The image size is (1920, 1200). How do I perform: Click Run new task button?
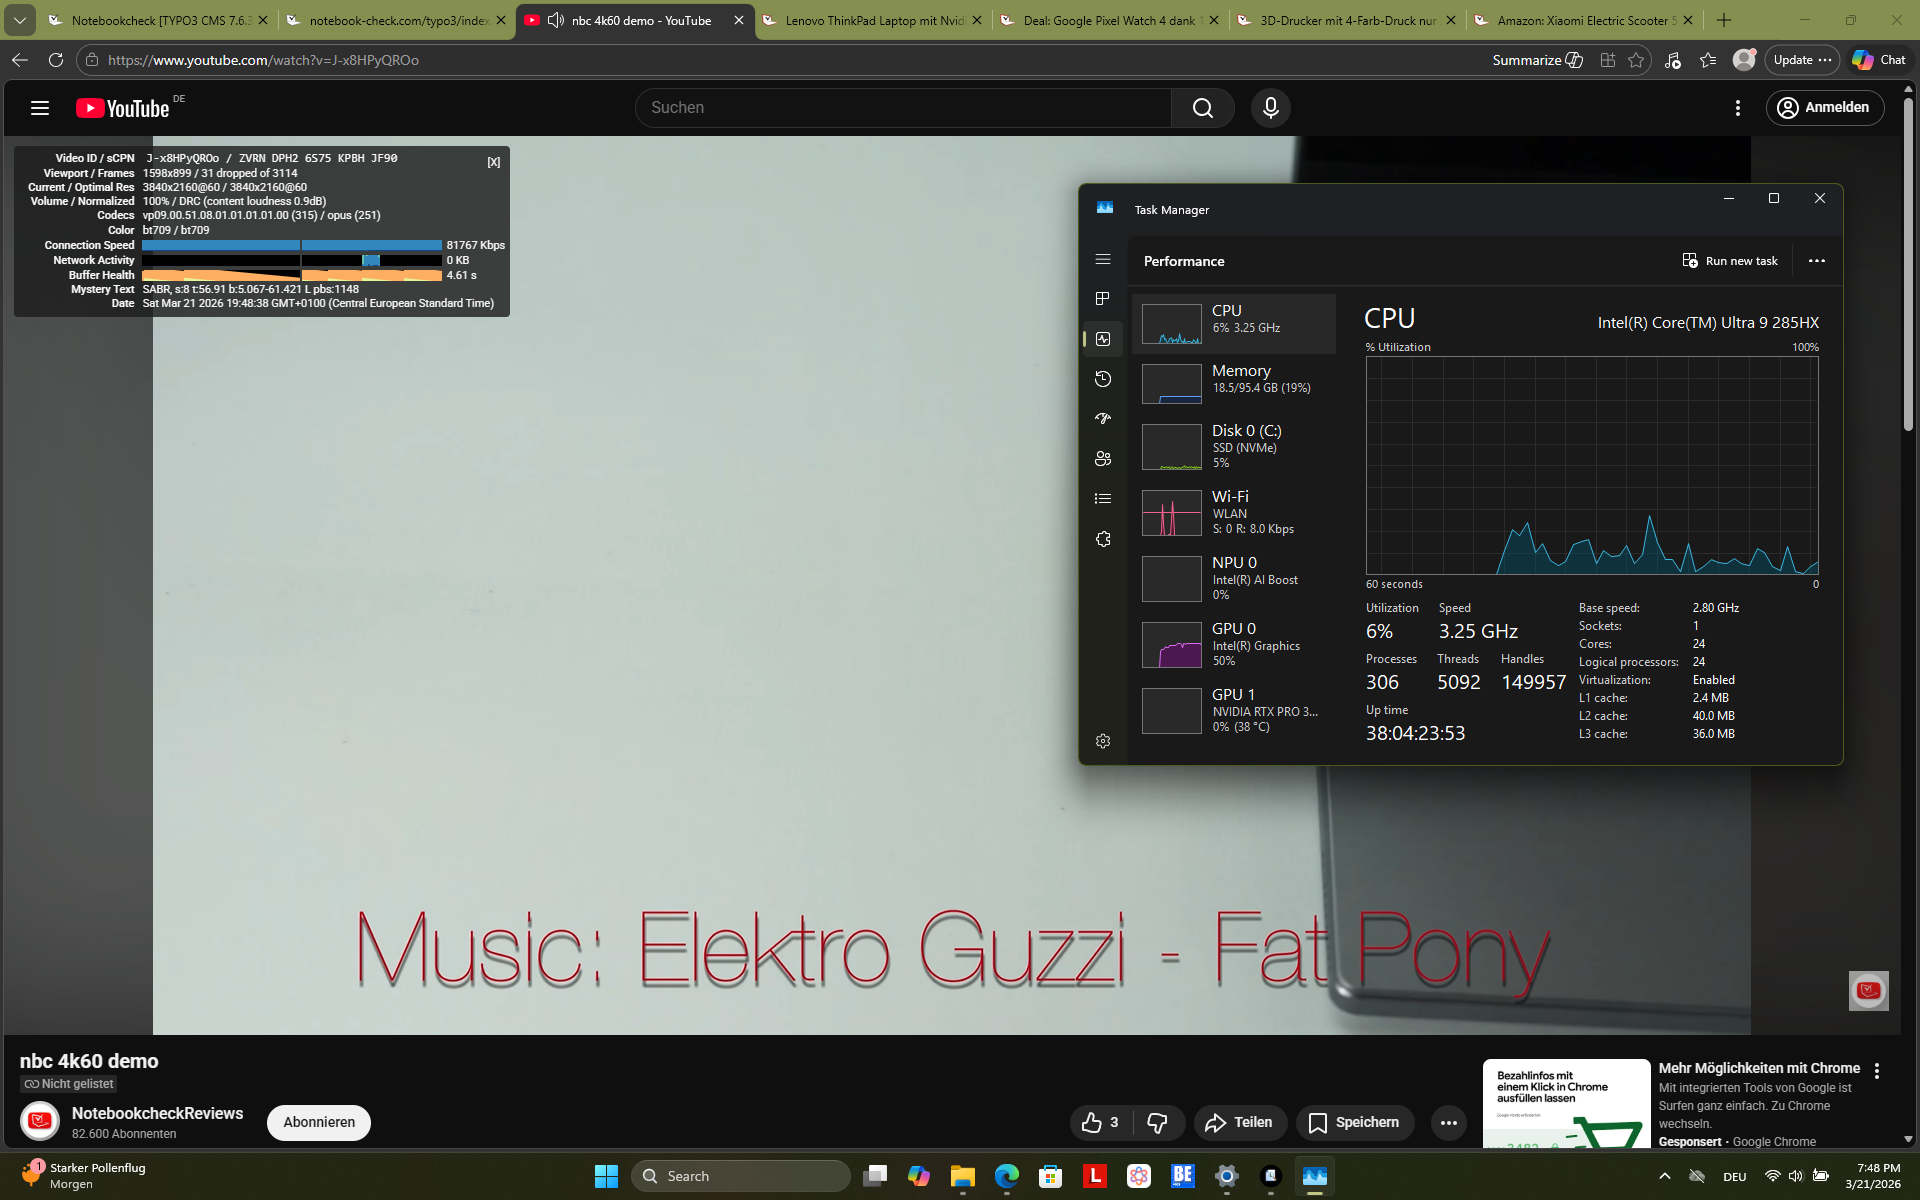(1730, 261)
